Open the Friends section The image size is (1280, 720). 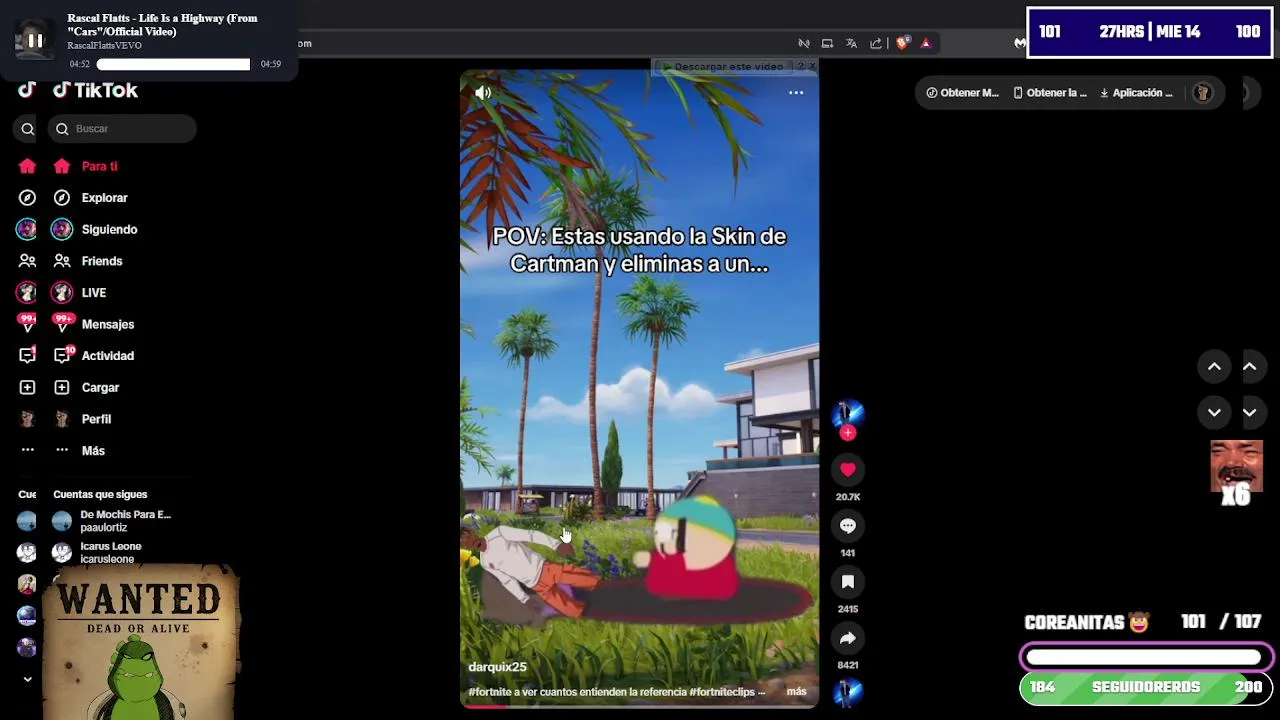click(x=102, y=261)
